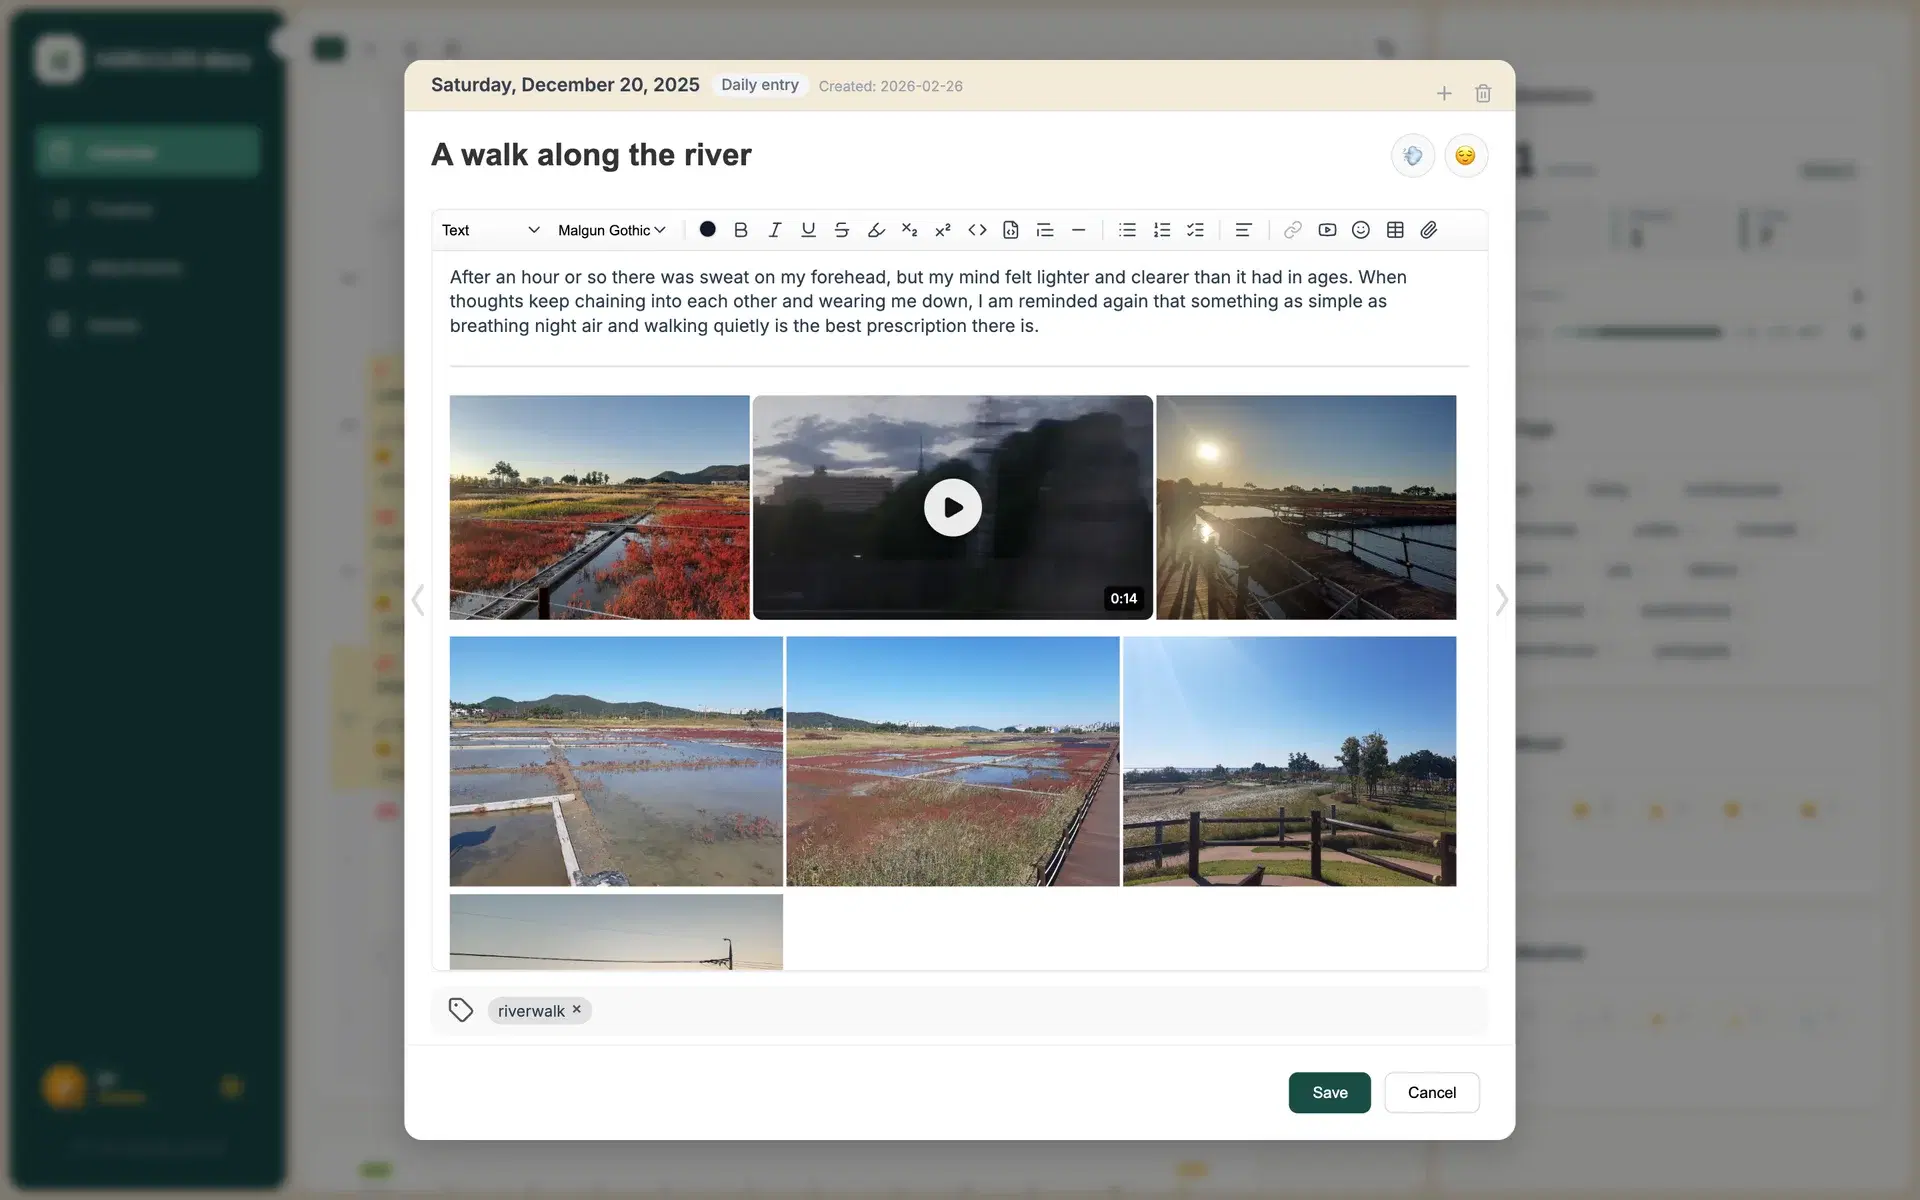Open the power line sky photo
1920x1200 pixels.
[616, 932]
